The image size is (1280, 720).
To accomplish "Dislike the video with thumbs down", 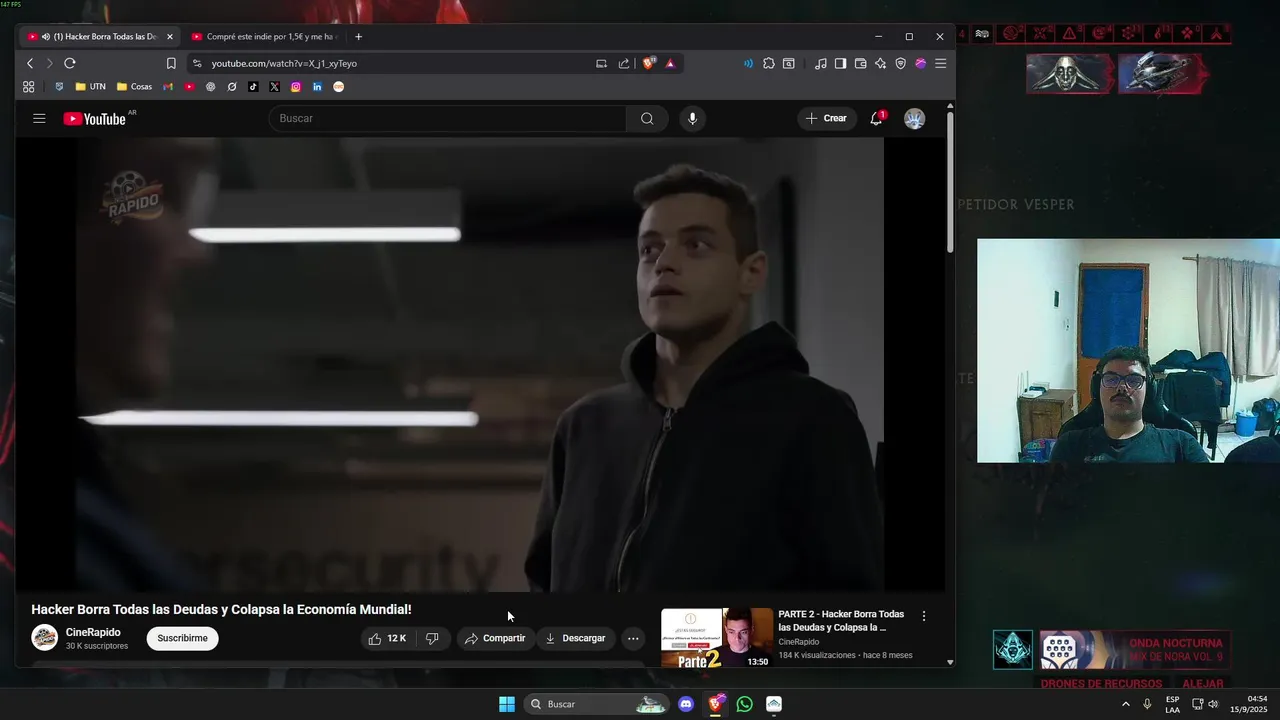I will (x=432, y=638).
